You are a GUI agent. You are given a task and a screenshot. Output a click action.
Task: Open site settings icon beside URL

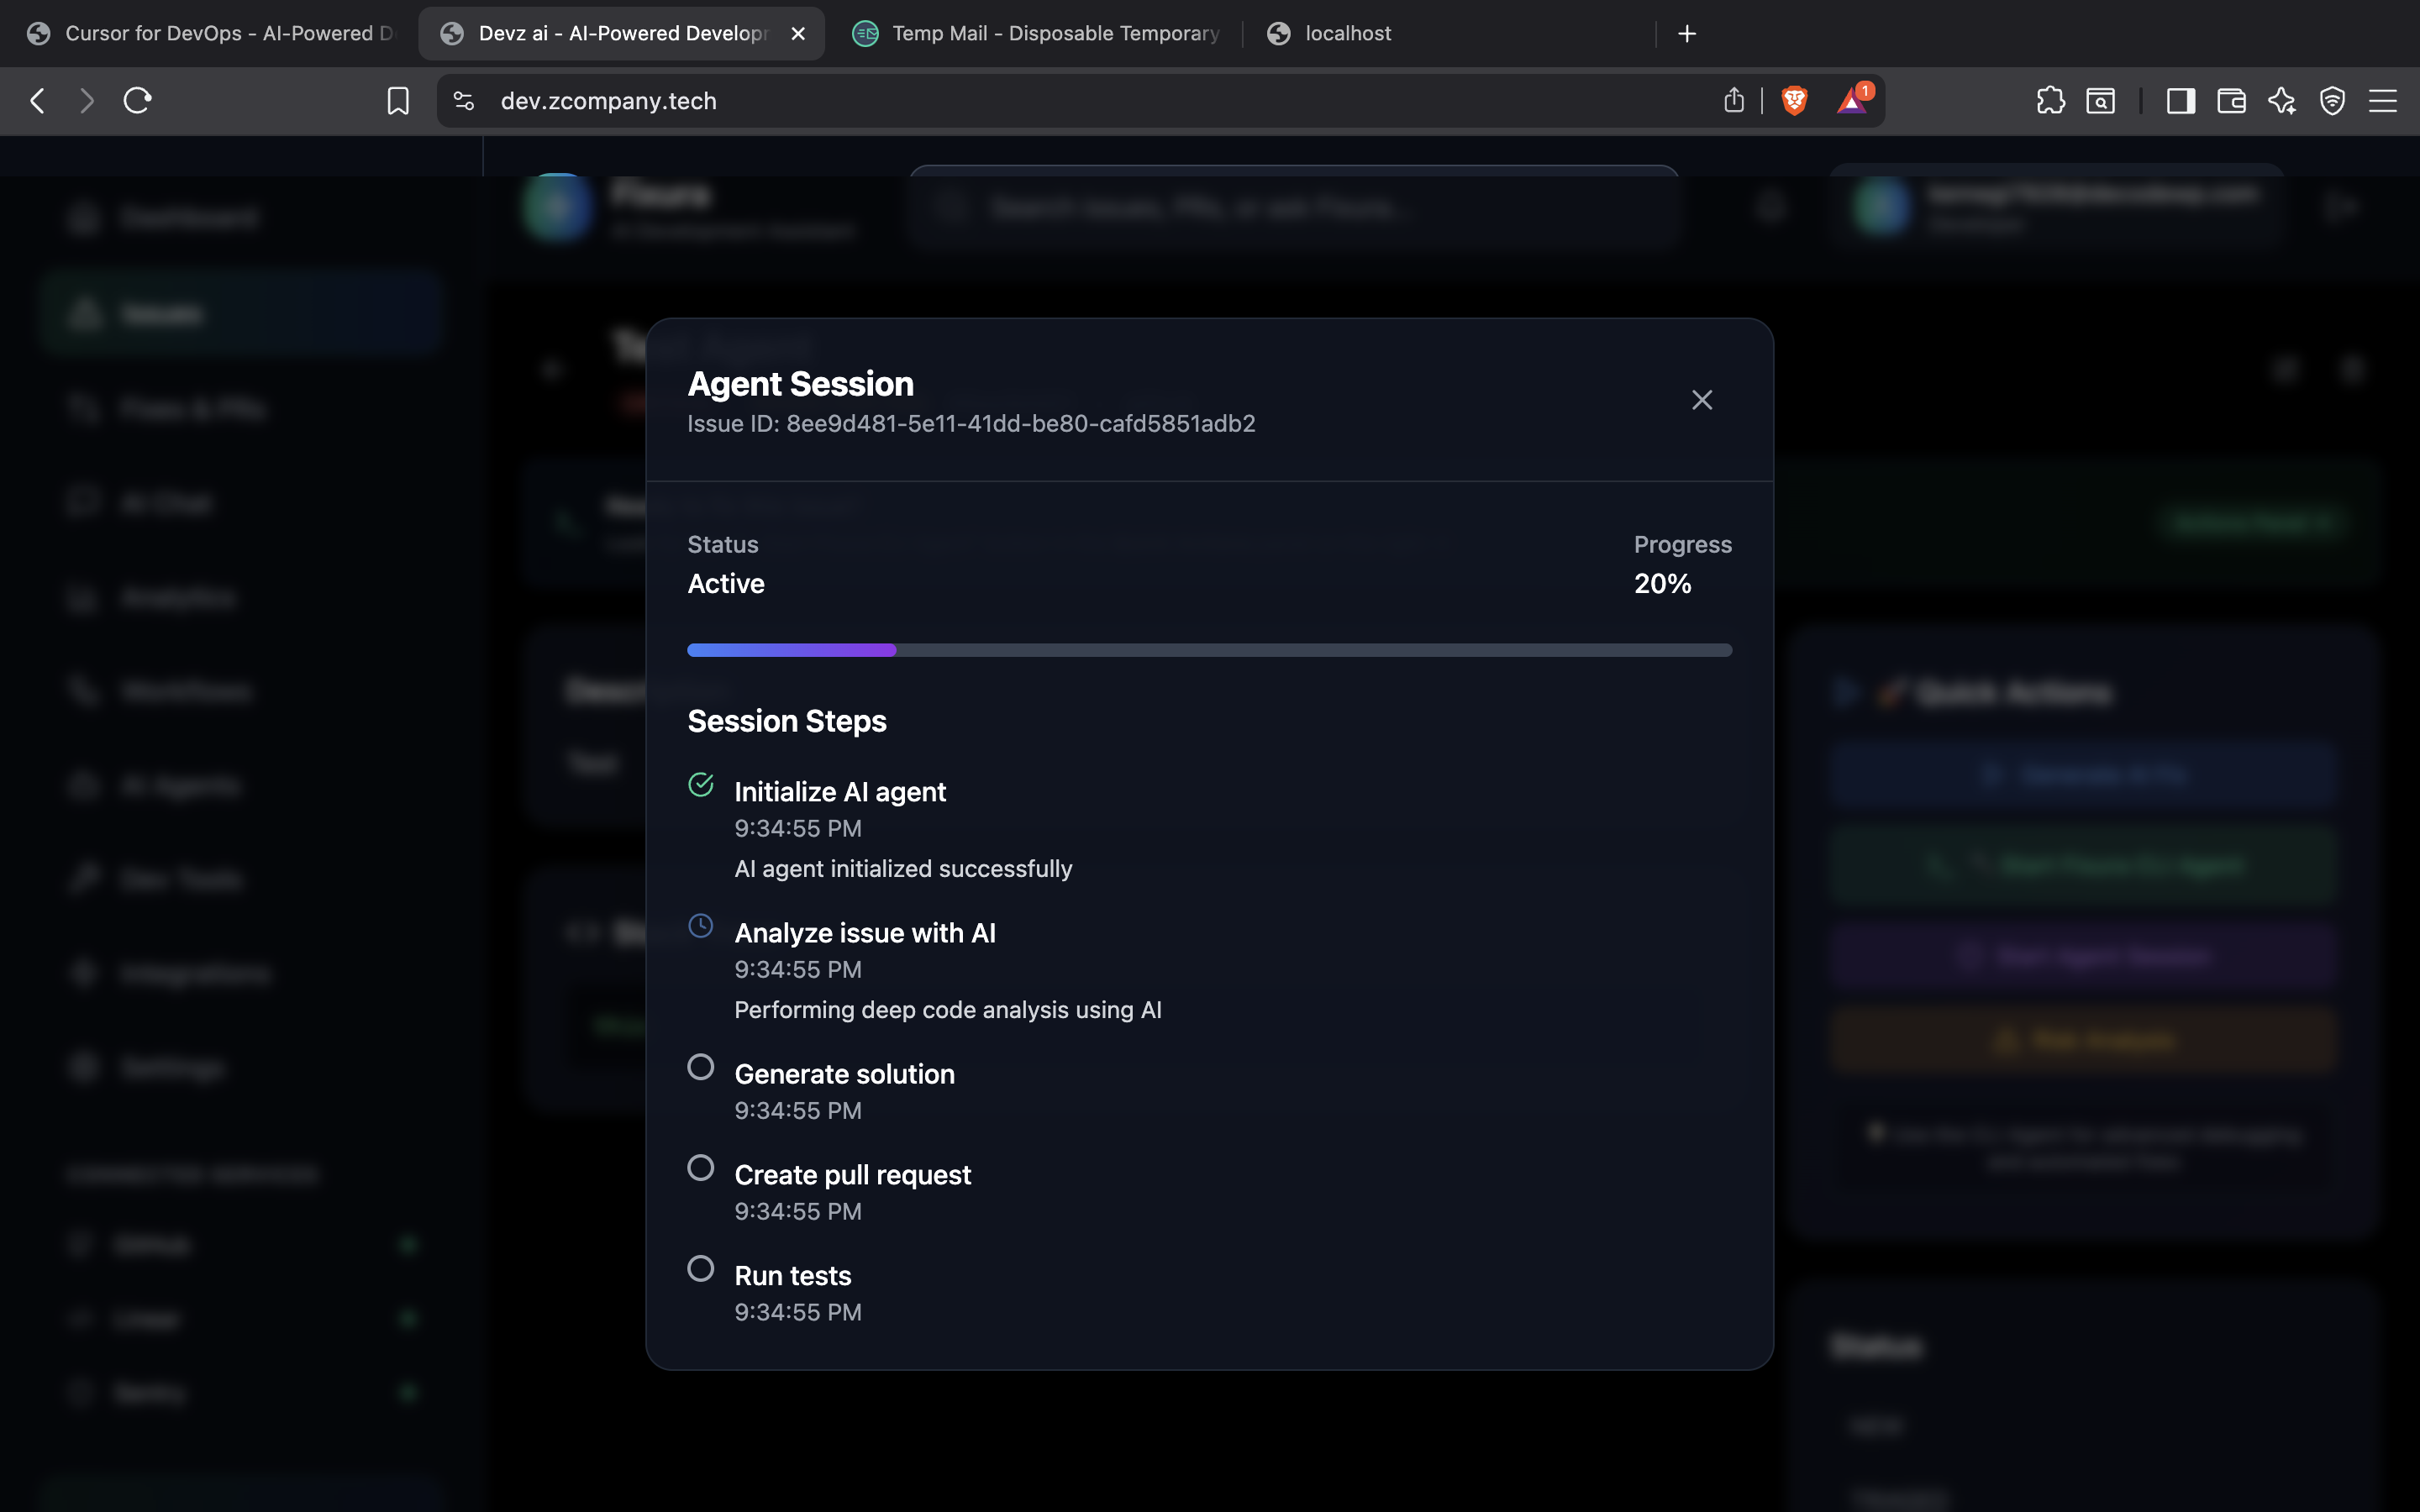[464, 100]
